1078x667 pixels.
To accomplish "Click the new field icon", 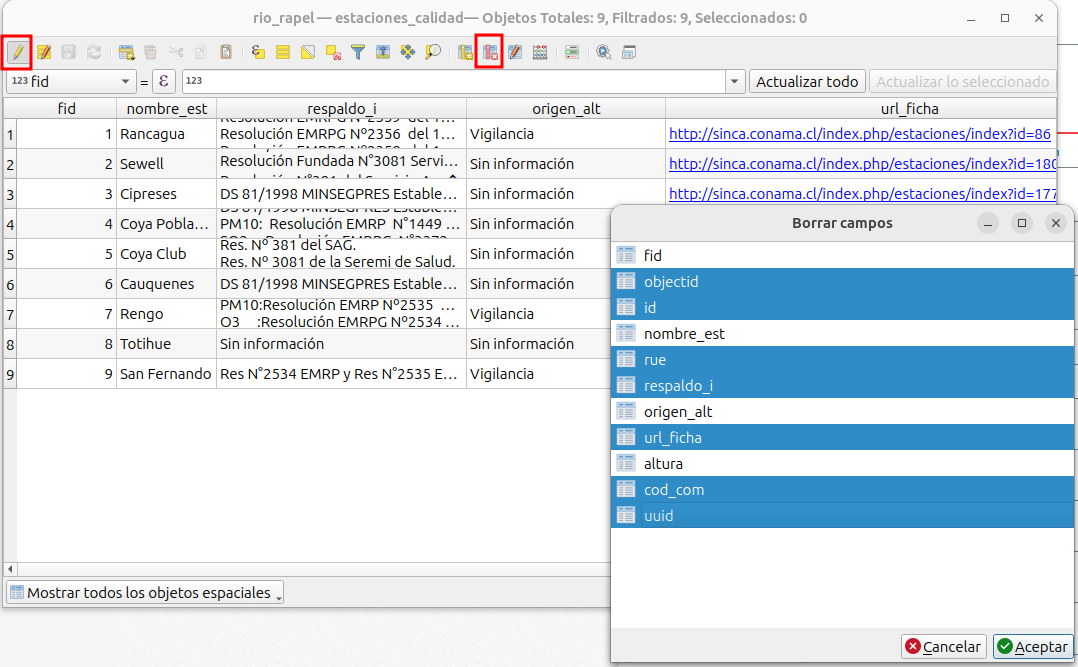I will pyautogui.click(x=466, y=52).
